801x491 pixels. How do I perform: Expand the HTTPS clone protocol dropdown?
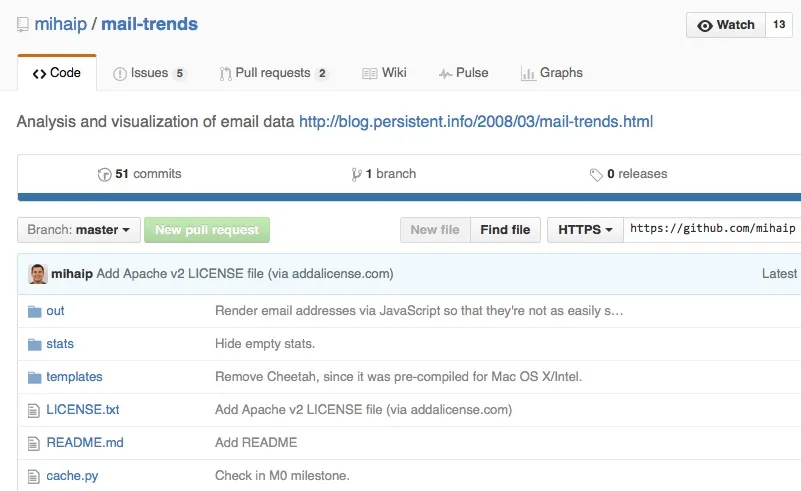(x=585, y=230)
